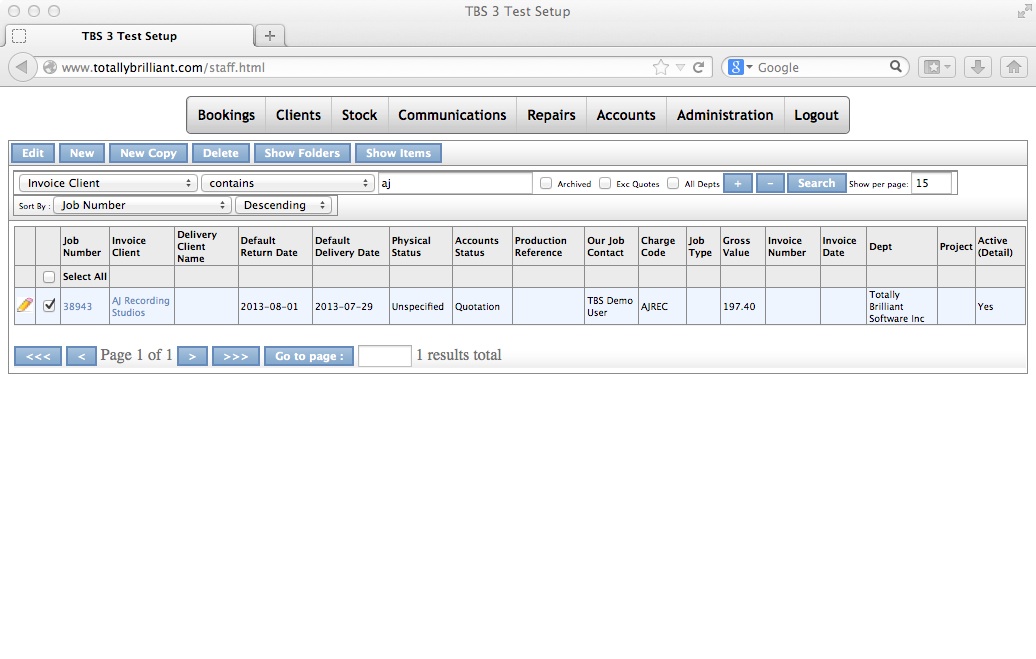This screenshot has width=1036, height=659.
Task: Tick the All Depts checkbox
Action: [673, 183]
